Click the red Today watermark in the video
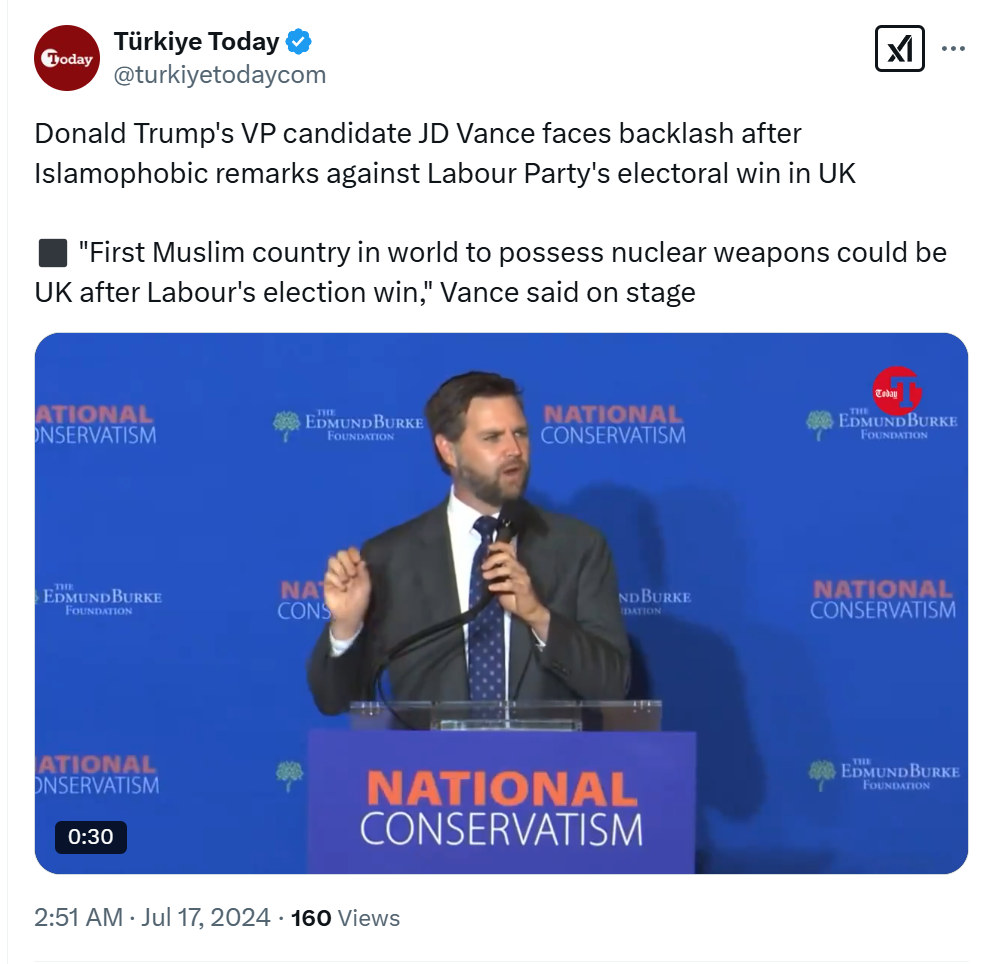The image size is (984, 964). 897,391
